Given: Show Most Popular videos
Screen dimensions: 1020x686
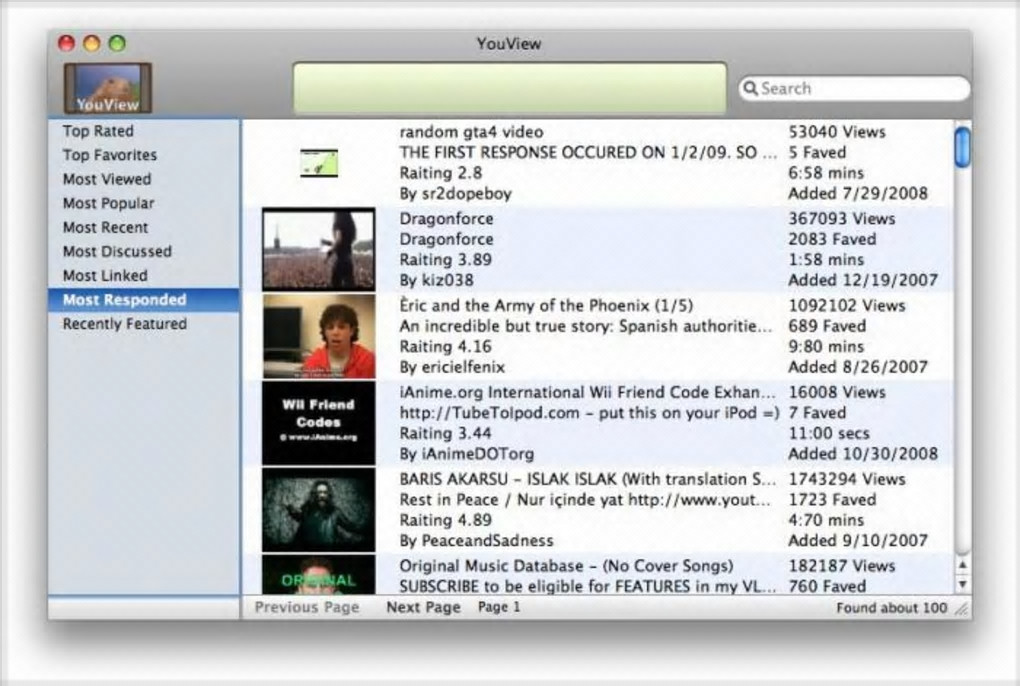Looking at the screenshot, I should 109,204.
